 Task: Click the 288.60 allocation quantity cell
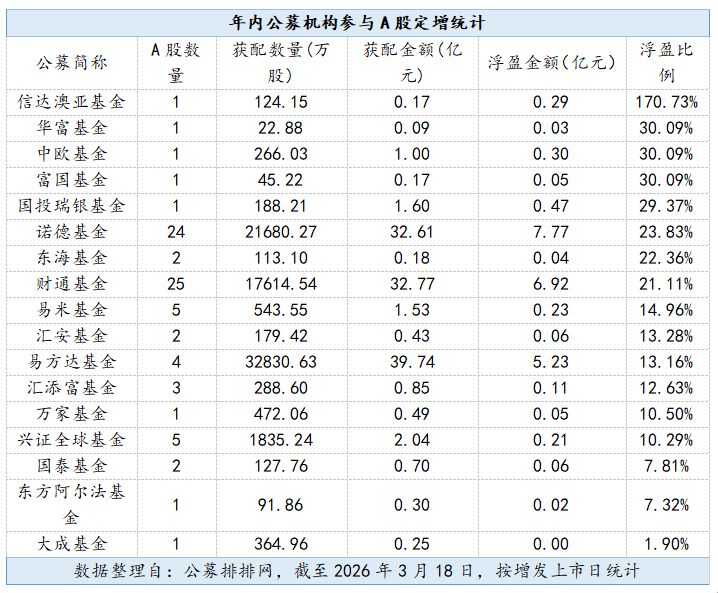[281, 389]
